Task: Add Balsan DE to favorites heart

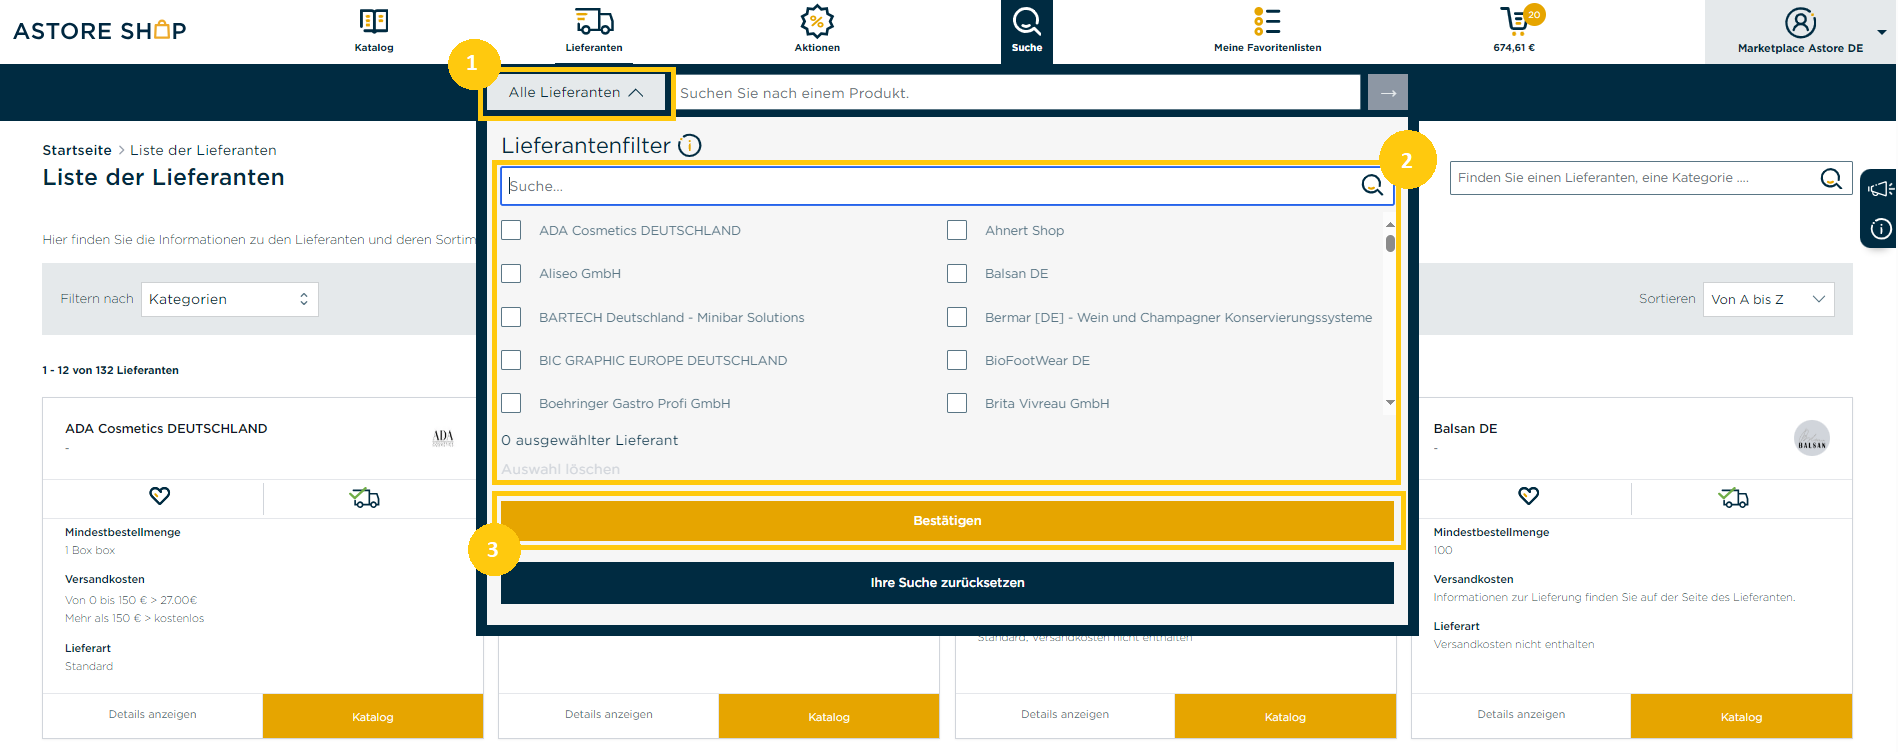Action: tap(1529, 496)
